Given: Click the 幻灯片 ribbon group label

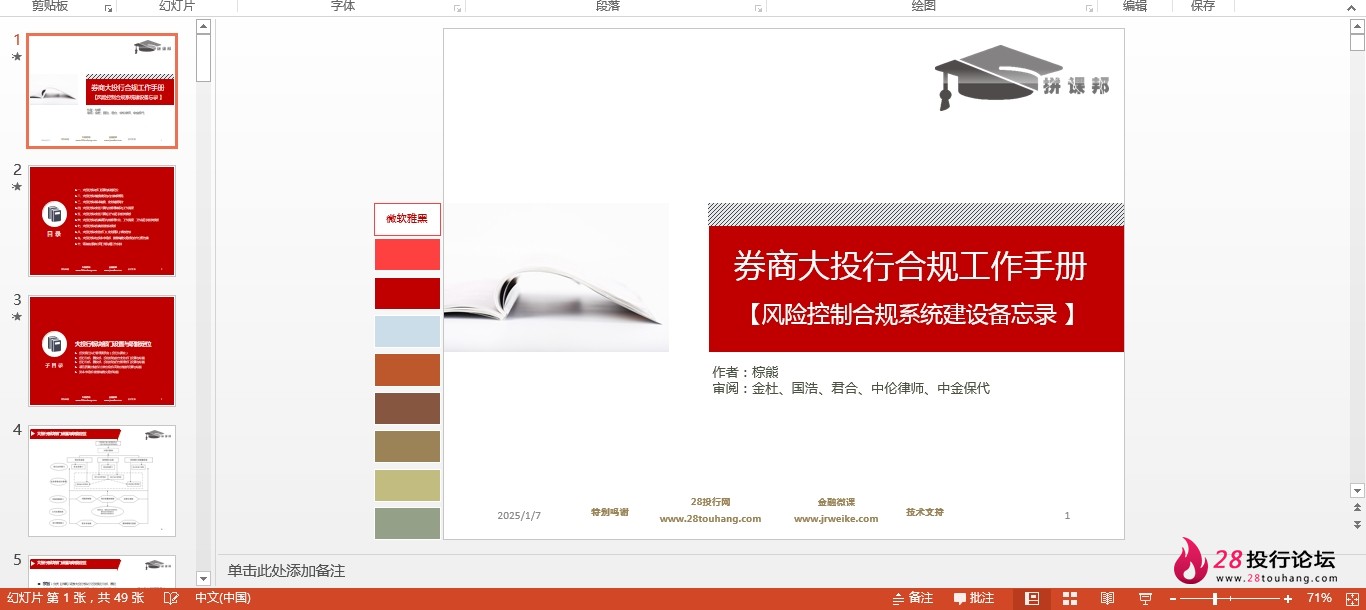Looking at the screenshot, I should click(x=177, y=6).
